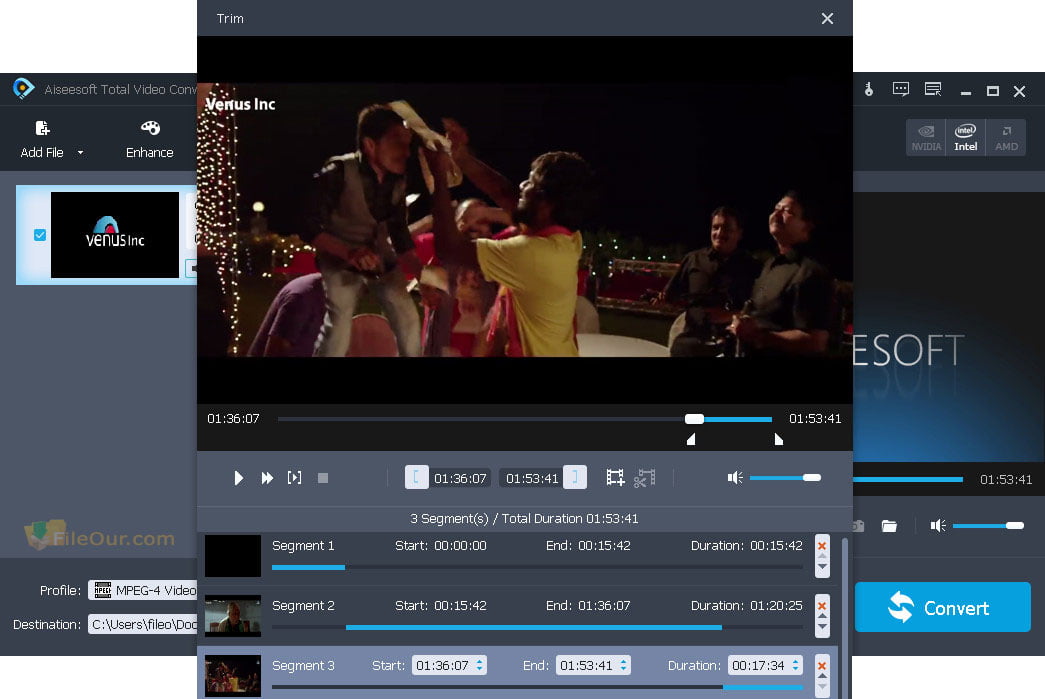The height and width of the screenshot is (699, 1045).
Task: Open the Profile MPEG-4 Video dropdown
Action: pos(143,590)
